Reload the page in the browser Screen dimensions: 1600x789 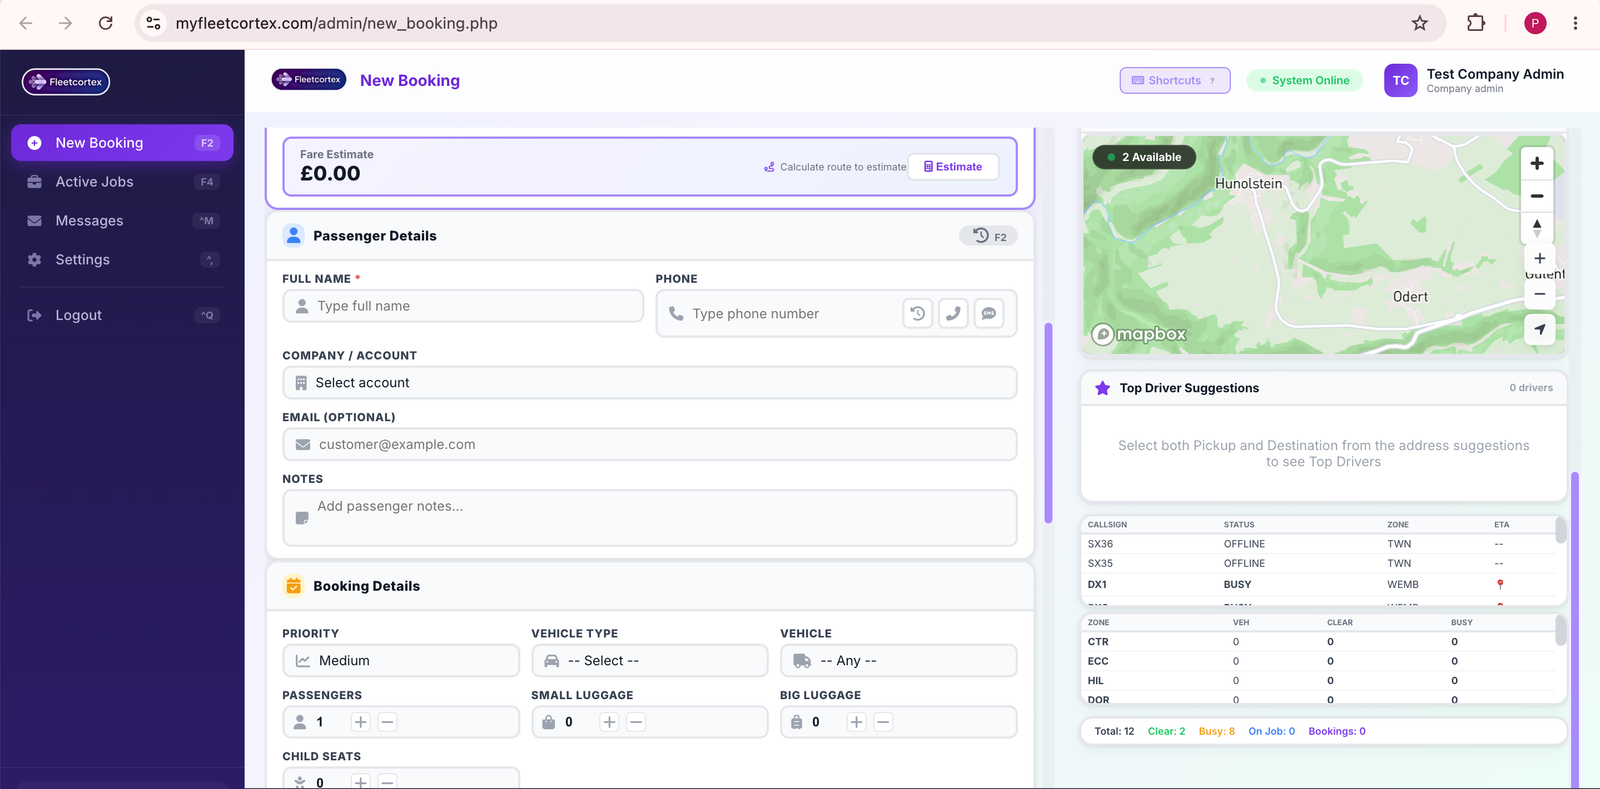[105, 23]
